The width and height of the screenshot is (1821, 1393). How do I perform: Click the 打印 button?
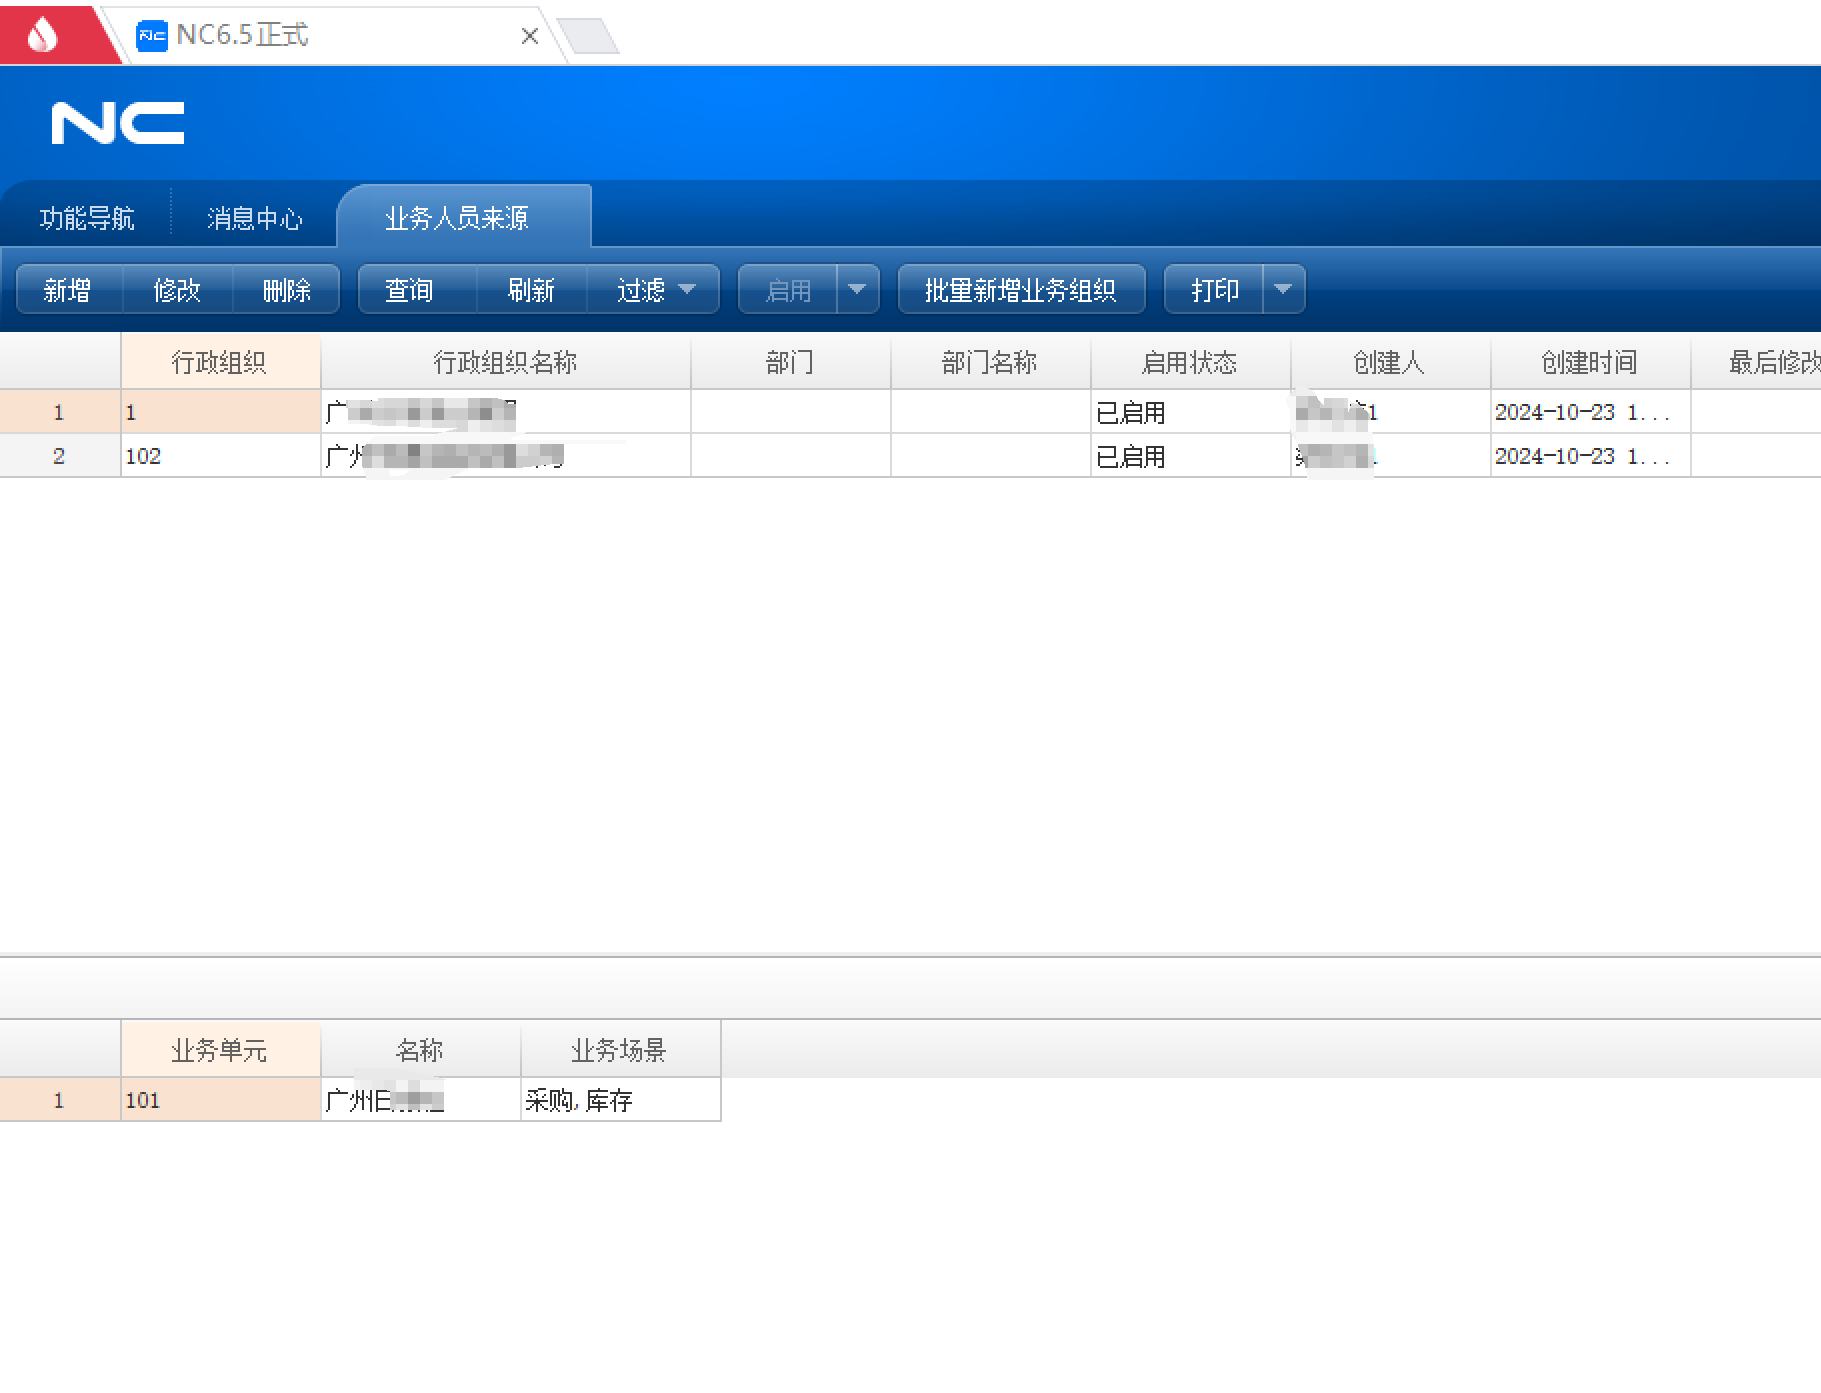(1215, 290)
